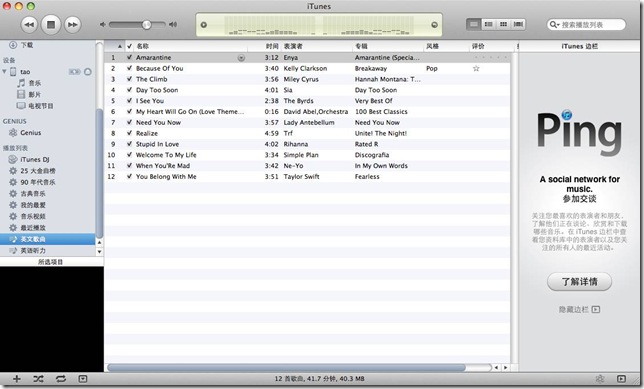The image size is (644, 389).
Task: Uncheck The Climb song checkbox
Action: click(x=129, y=79)
